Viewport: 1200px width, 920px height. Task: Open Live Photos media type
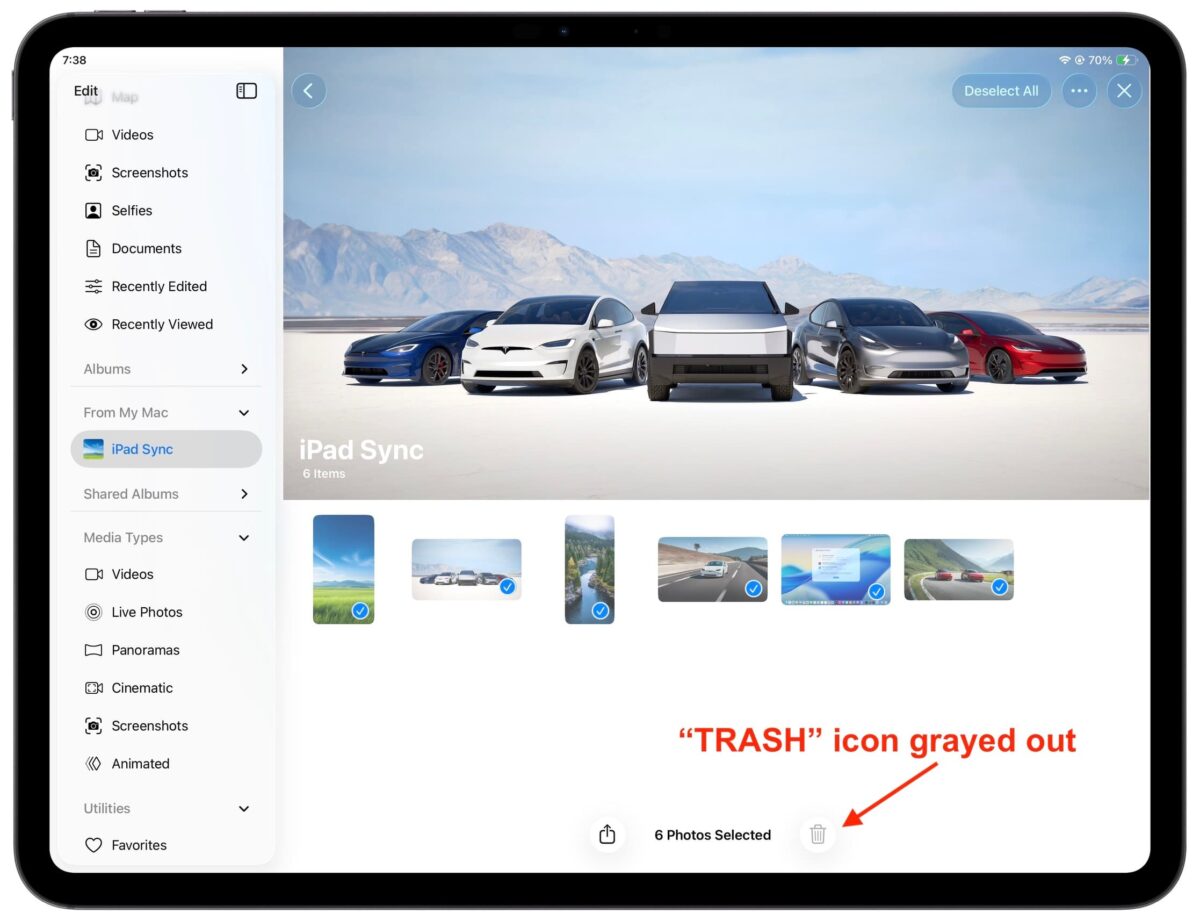[x=166, y=613]
